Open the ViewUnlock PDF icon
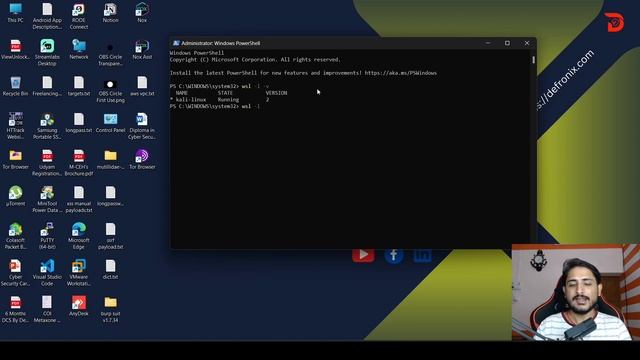This screenshot has height=360, width=640. pos(16,49)
